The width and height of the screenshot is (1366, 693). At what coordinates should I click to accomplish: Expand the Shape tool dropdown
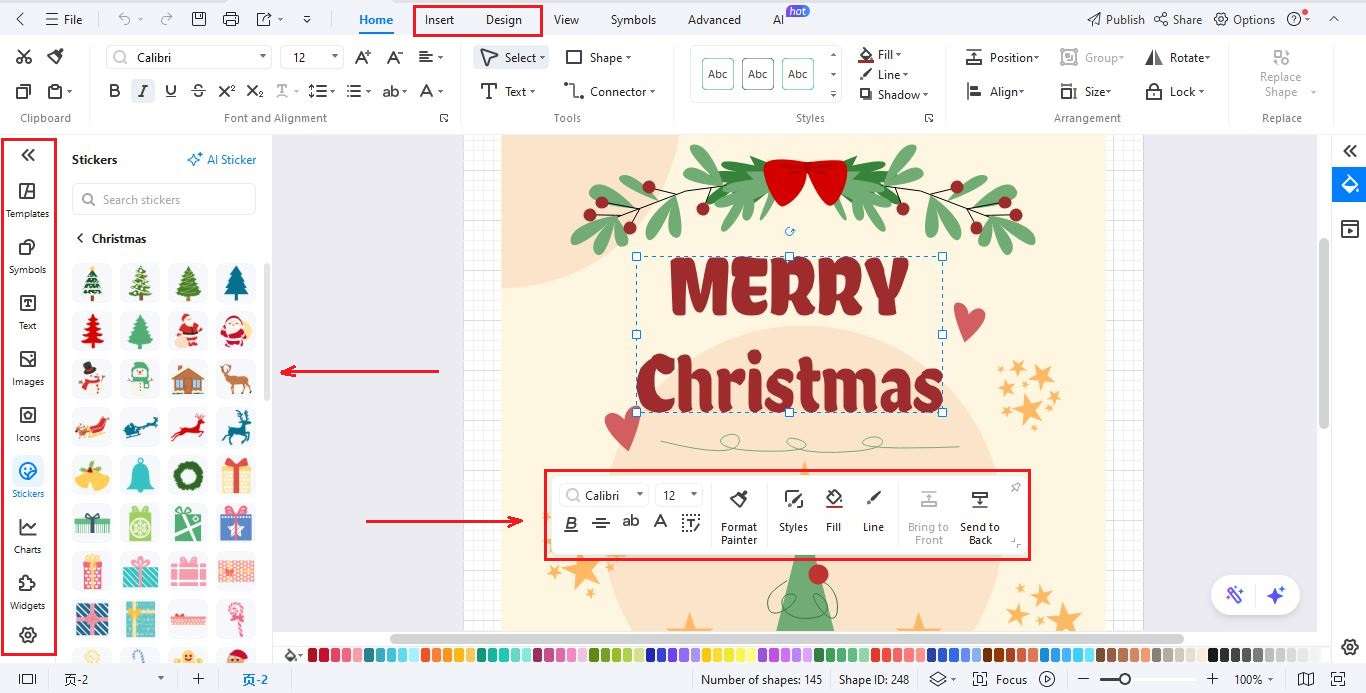tap(628, 58)
